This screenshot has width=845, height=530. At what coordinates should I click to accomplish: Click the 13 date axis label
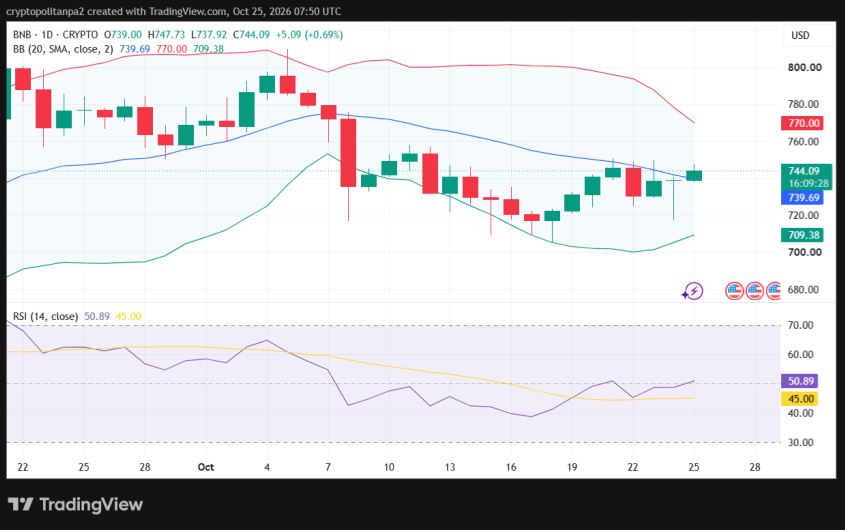tap(450, 467)
